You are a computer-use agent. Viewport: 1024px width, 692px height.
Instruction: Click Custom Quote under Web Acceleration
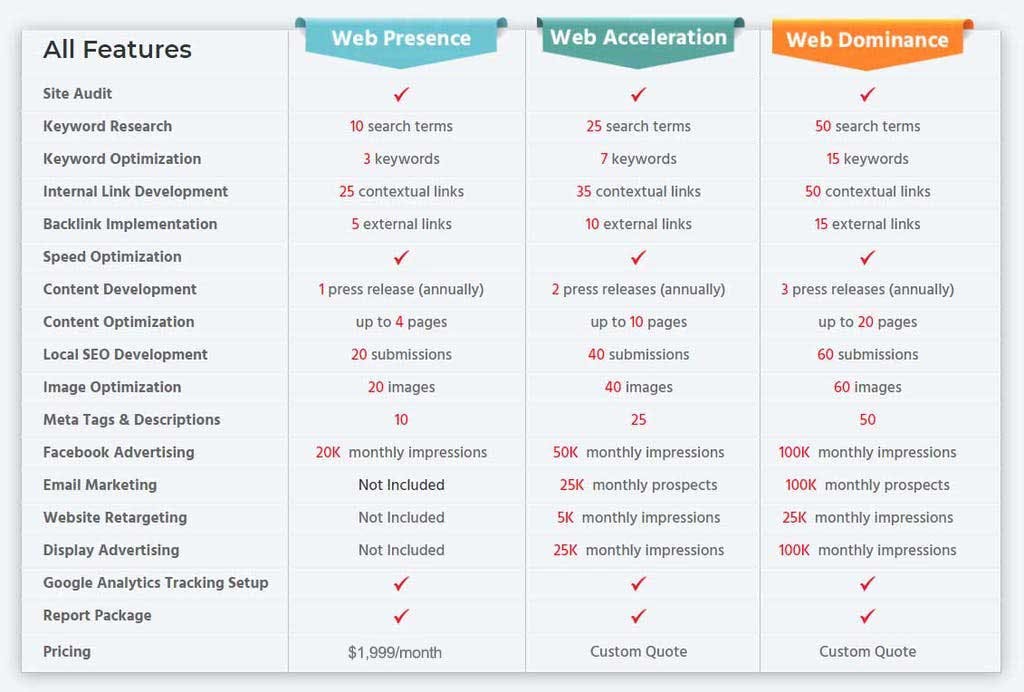pyautogui.click(x=639, y=652)
